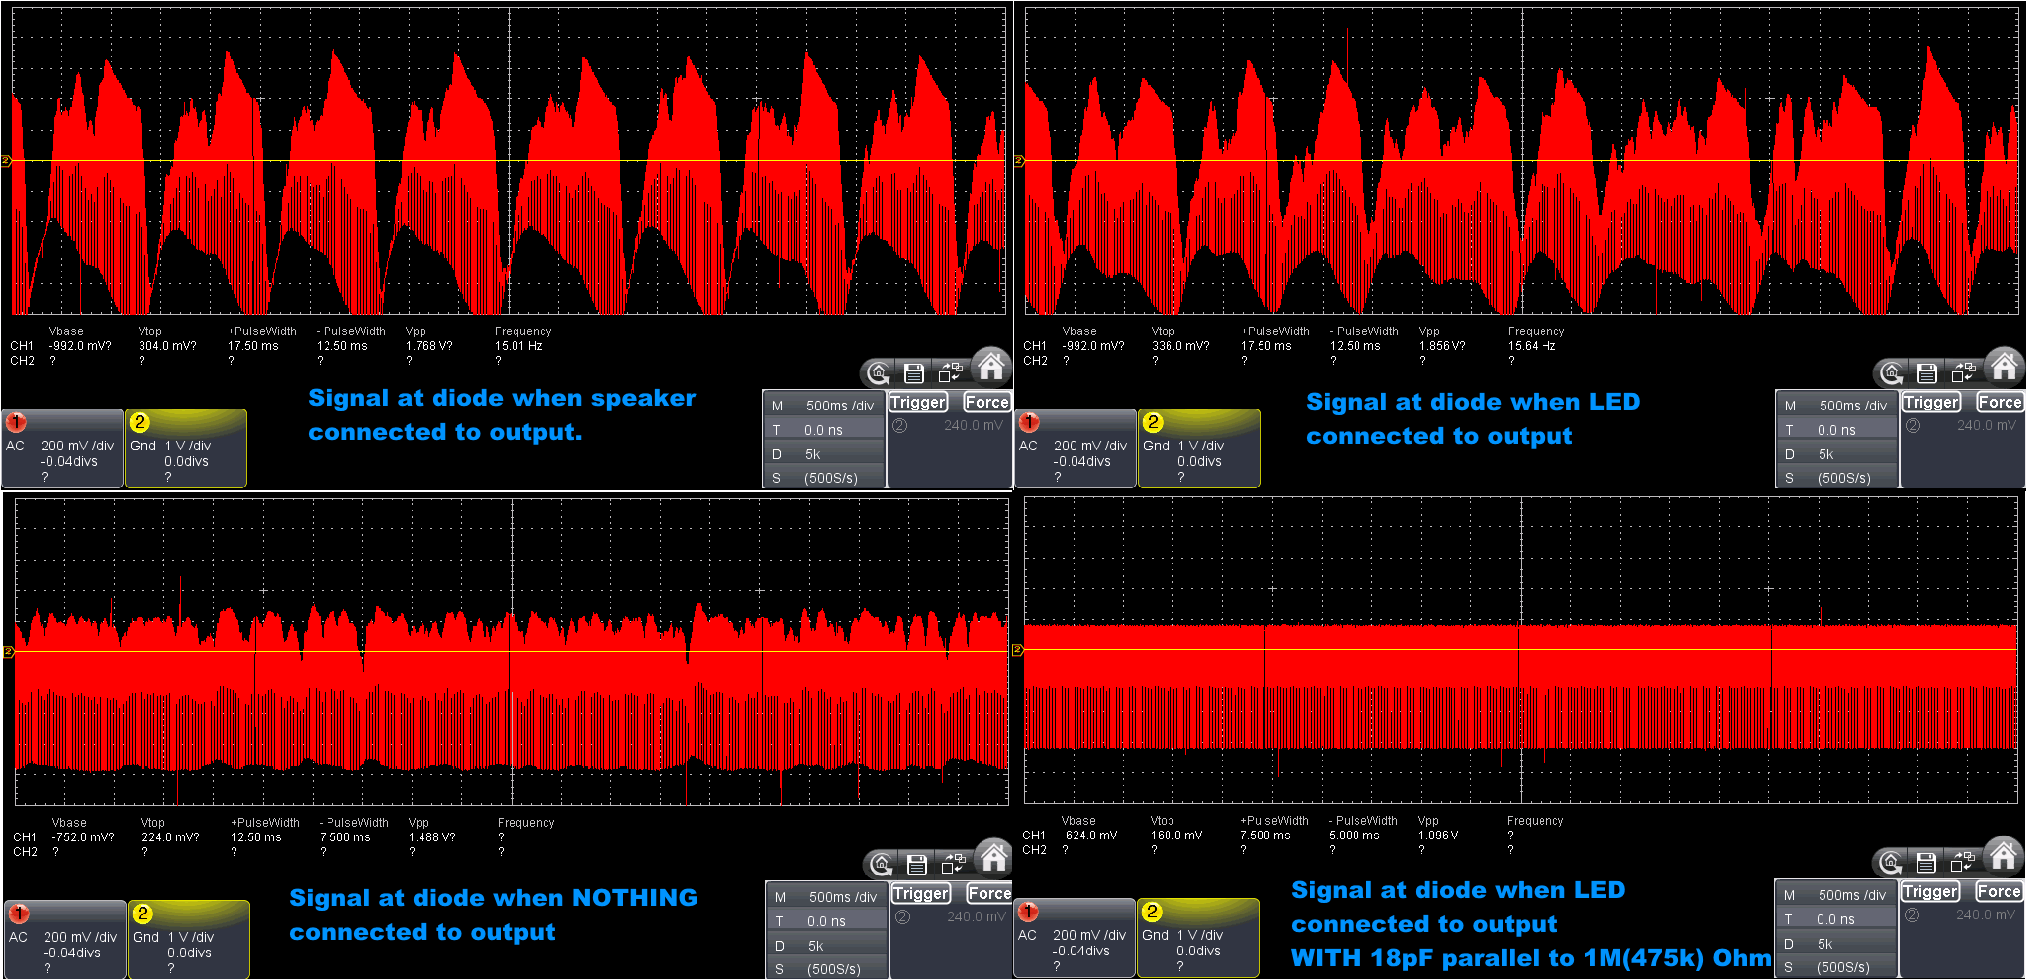Open the Trigger menu in the 18pF panel

pyautogui.click(x=1930, y=891)
